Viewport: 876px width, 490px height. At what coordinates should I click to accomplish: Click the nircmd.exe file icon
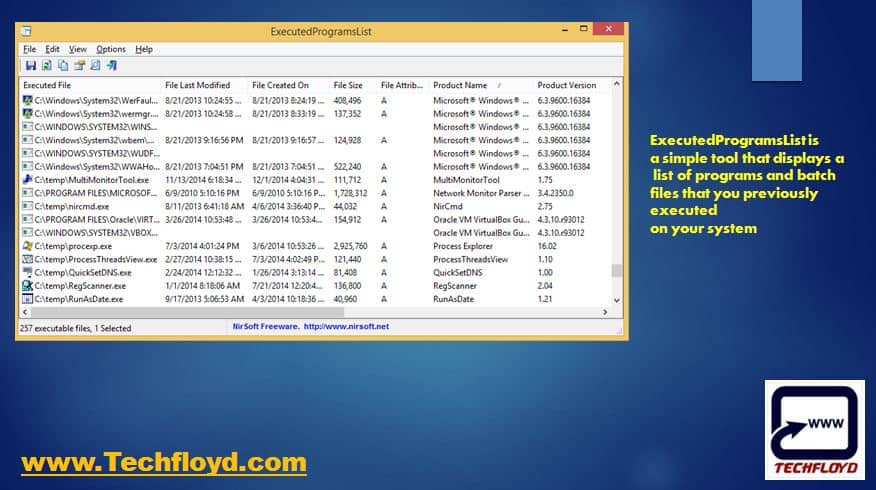click(27, 206)
